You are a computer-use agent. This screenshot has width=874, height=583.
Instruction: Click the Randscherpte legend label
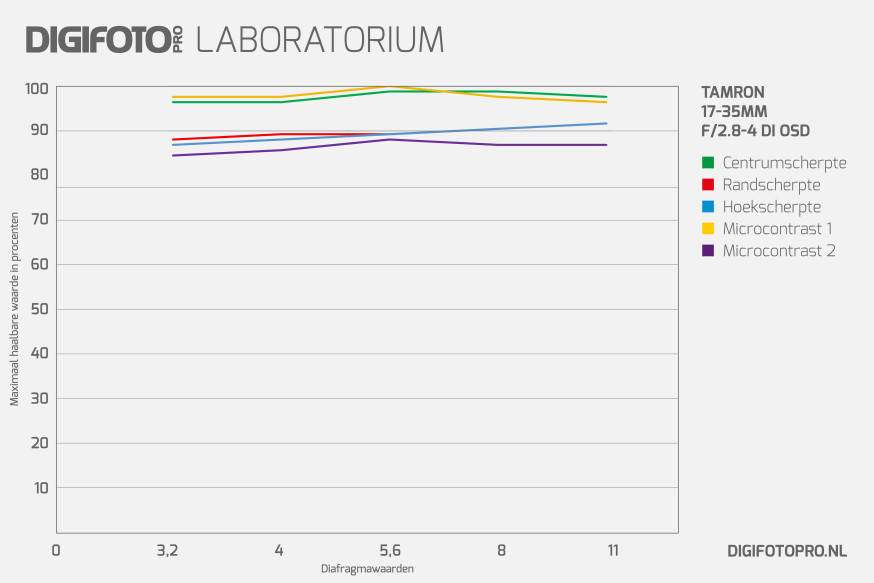tap(771, 185)
